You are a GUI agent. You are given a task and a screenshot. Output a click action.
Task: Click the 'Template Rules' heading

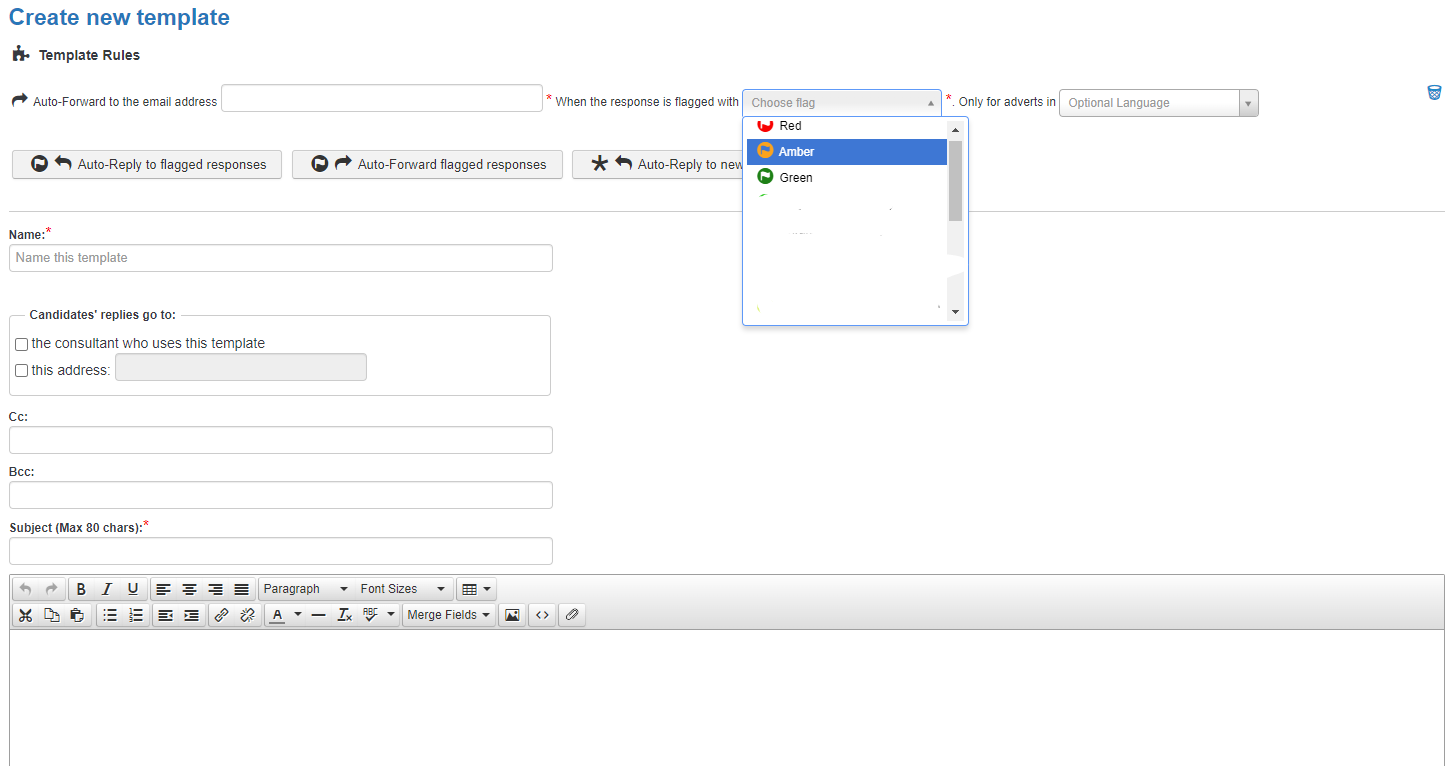pos(89,55)
